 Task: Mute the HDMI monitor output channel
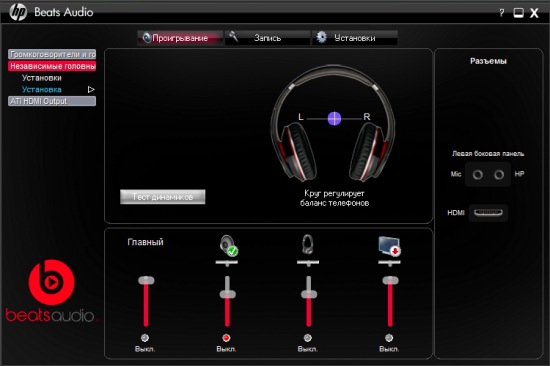[389, 338]
